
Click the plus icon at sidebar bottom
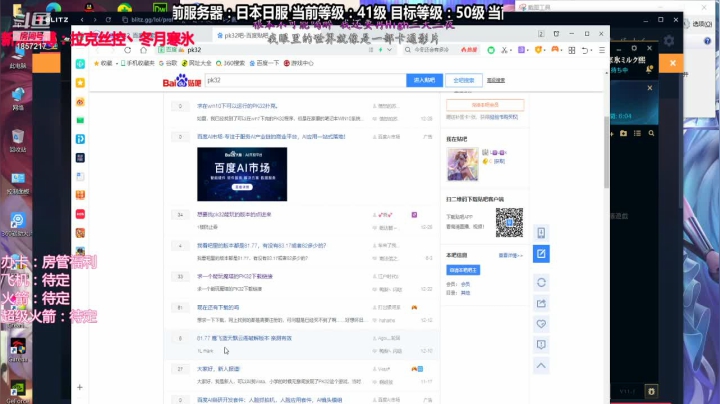79,387
